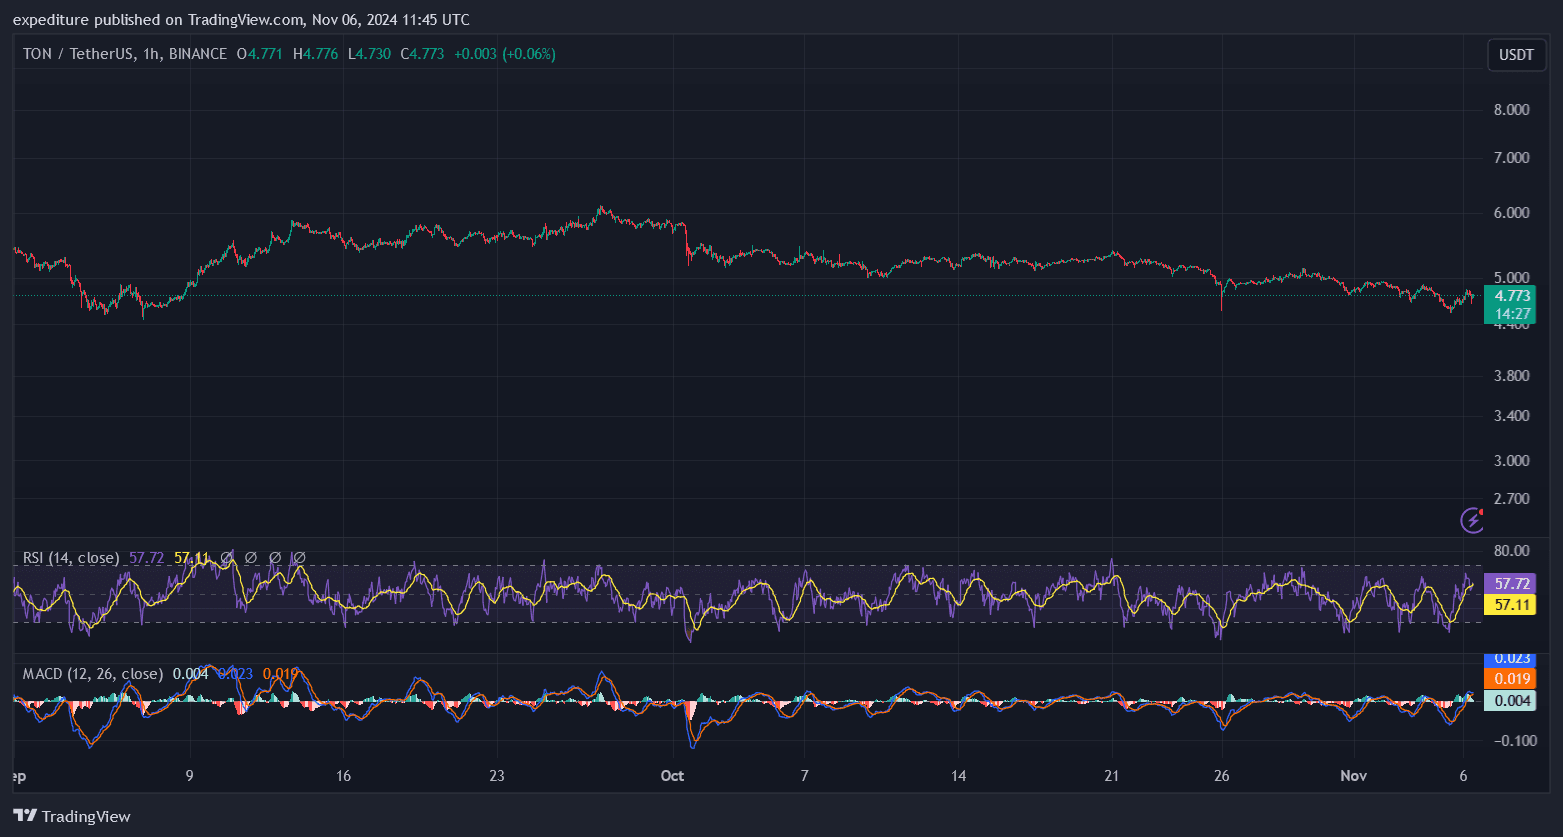The width and height of the screenshot is (1563, 837).
Task: Select the RSI (14, close) indicator label
Action: (x=70, y=558)
